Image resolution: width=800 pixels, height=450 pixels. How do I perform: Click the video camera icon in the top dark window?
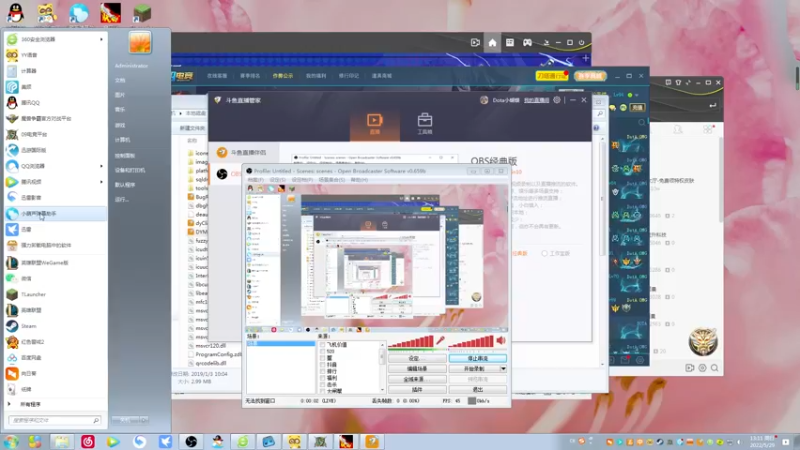pyautogui.click(x=475, y=42)
